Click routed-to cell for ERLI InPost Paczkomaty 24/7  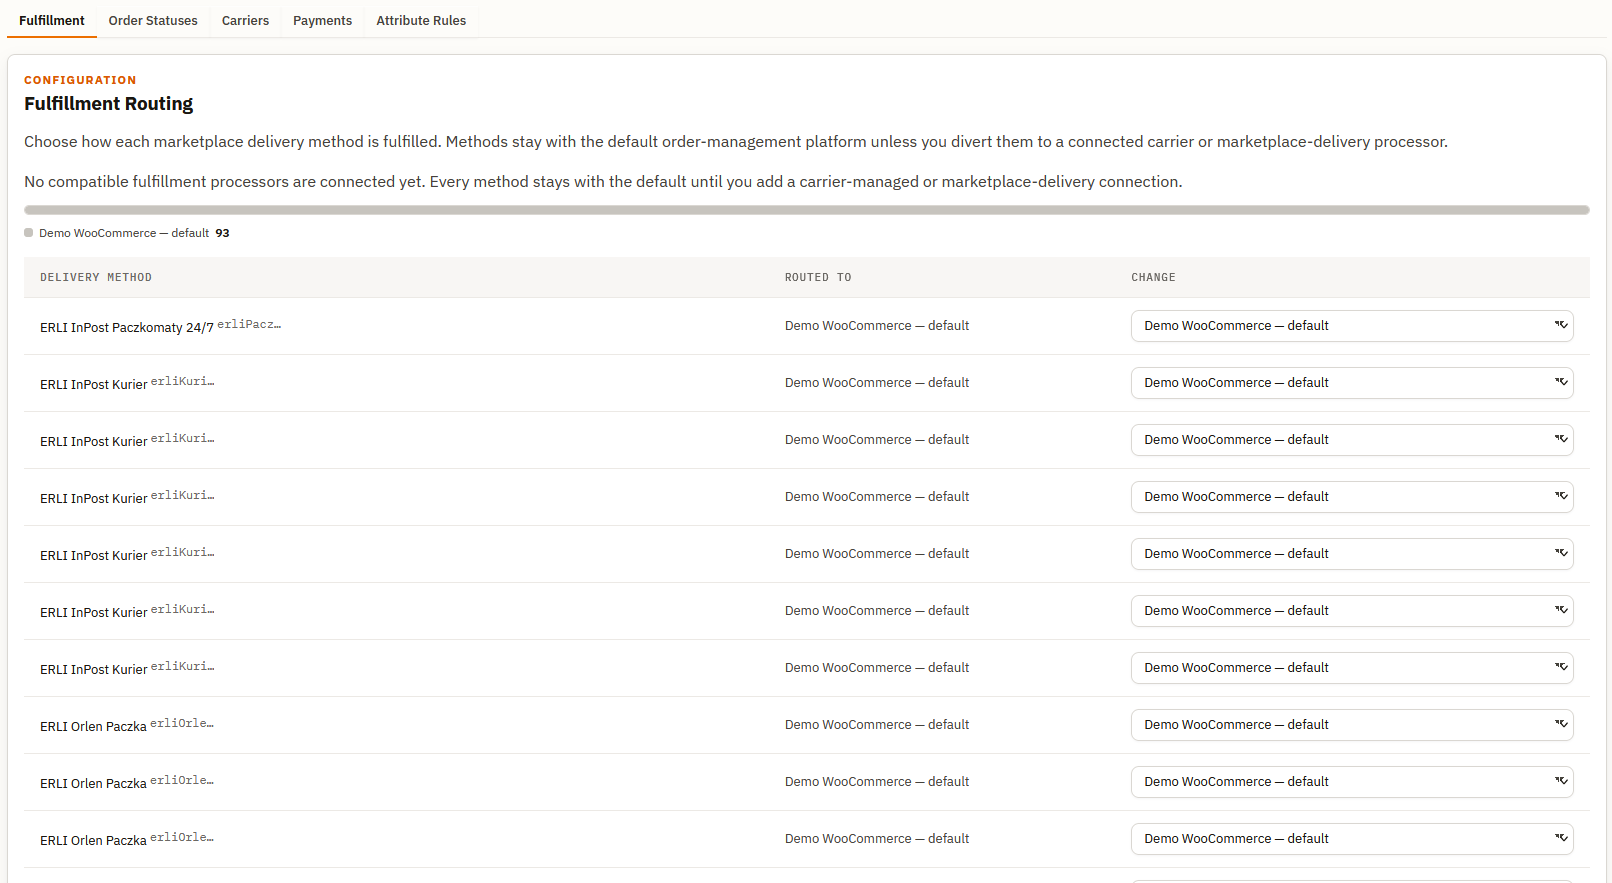click(x=877, y=326)
